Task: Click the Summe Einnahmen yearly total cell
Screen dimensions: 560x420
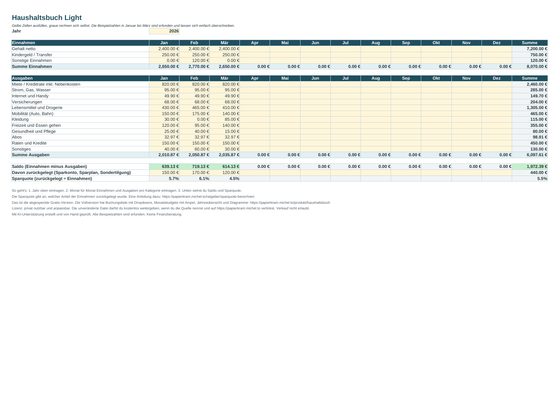Action: (x=530, y=66)
